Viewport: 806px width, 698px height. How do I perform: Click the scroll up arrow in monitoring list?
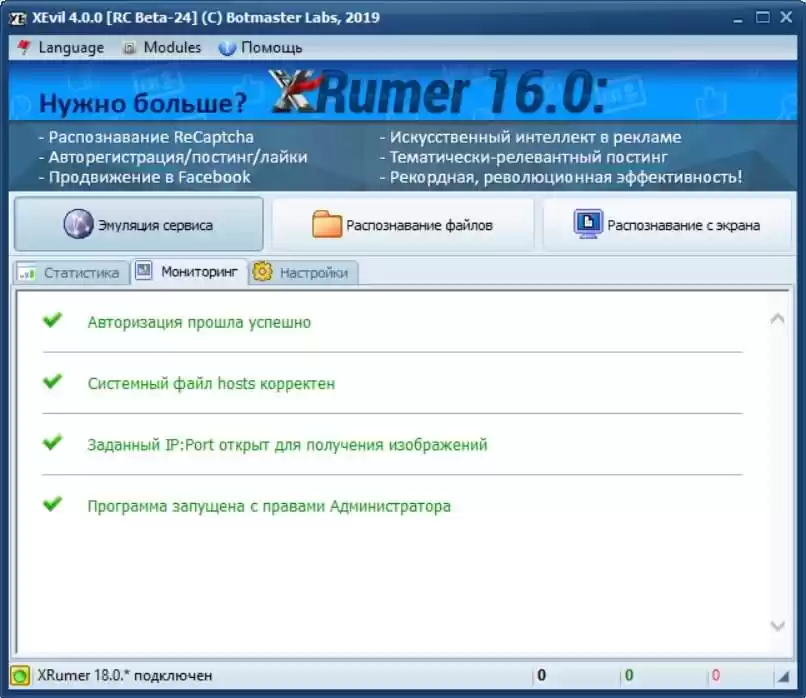click(x=777, y=319)
